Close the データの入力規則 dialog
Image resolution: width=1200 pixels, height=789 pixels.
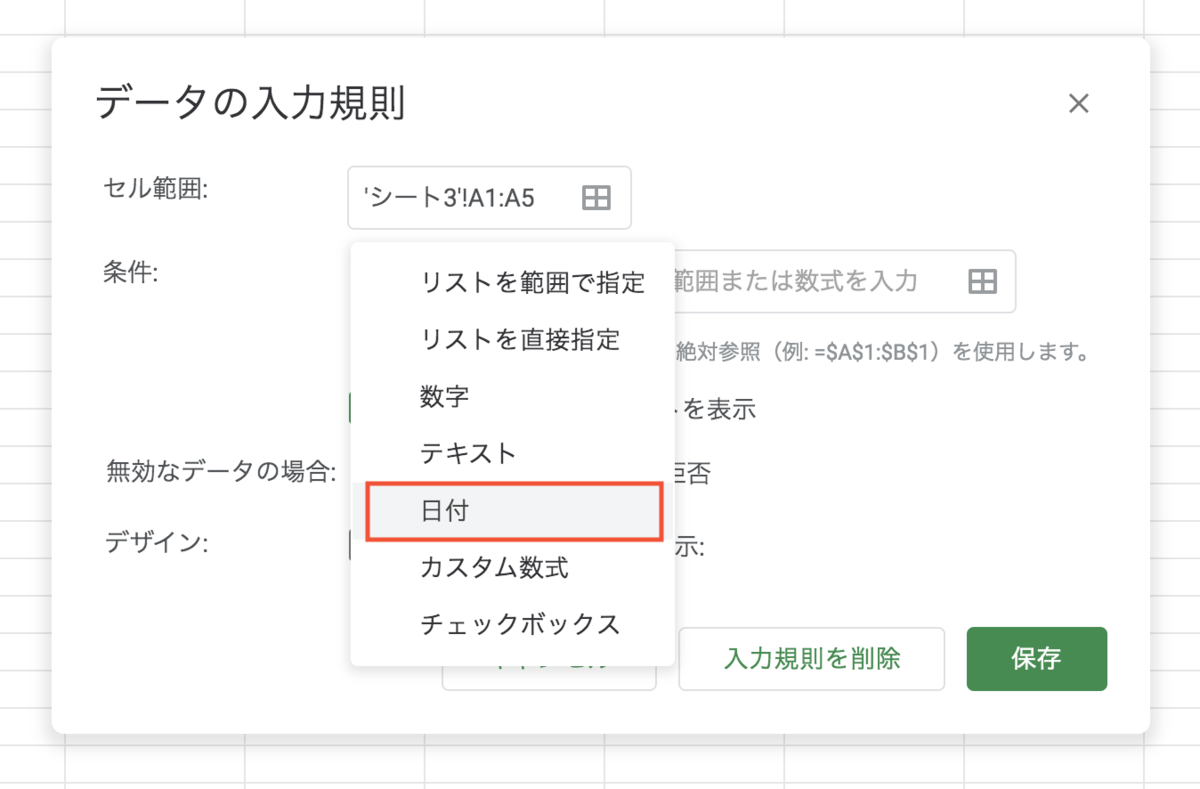pos(1078,104)
